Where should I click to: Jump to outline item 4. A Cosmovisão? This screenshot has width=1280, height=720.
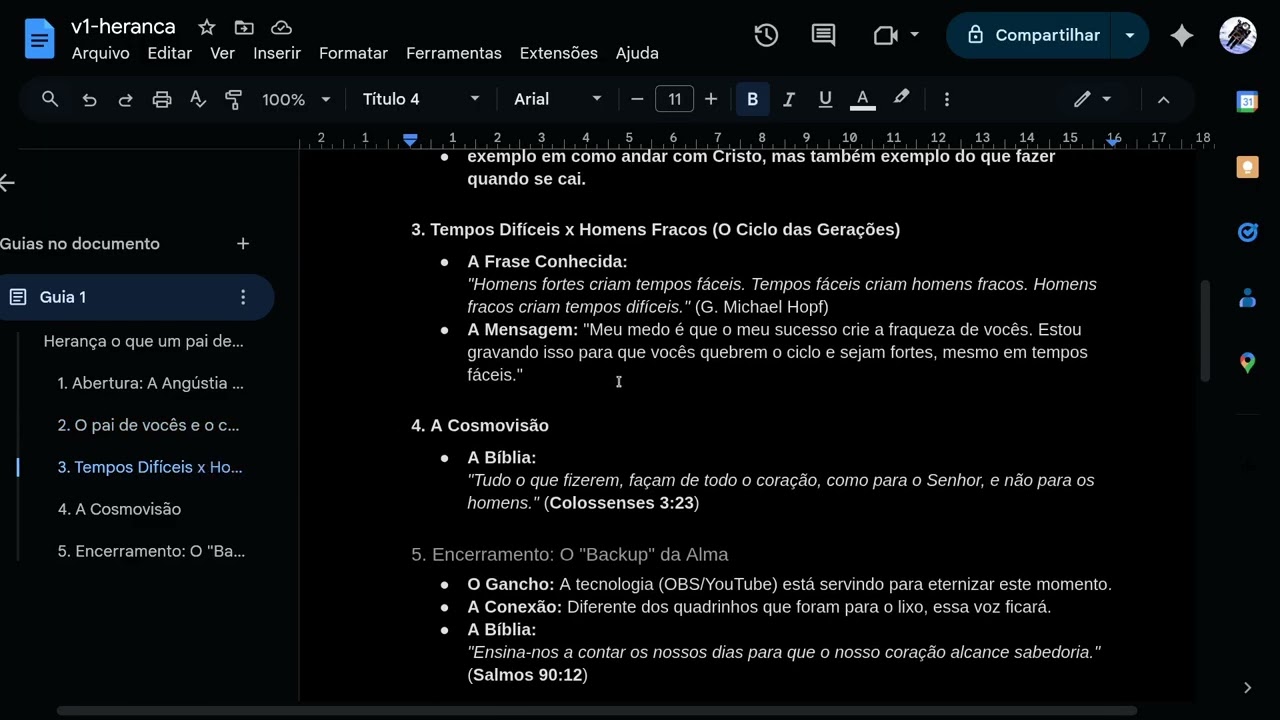[119, 509]
